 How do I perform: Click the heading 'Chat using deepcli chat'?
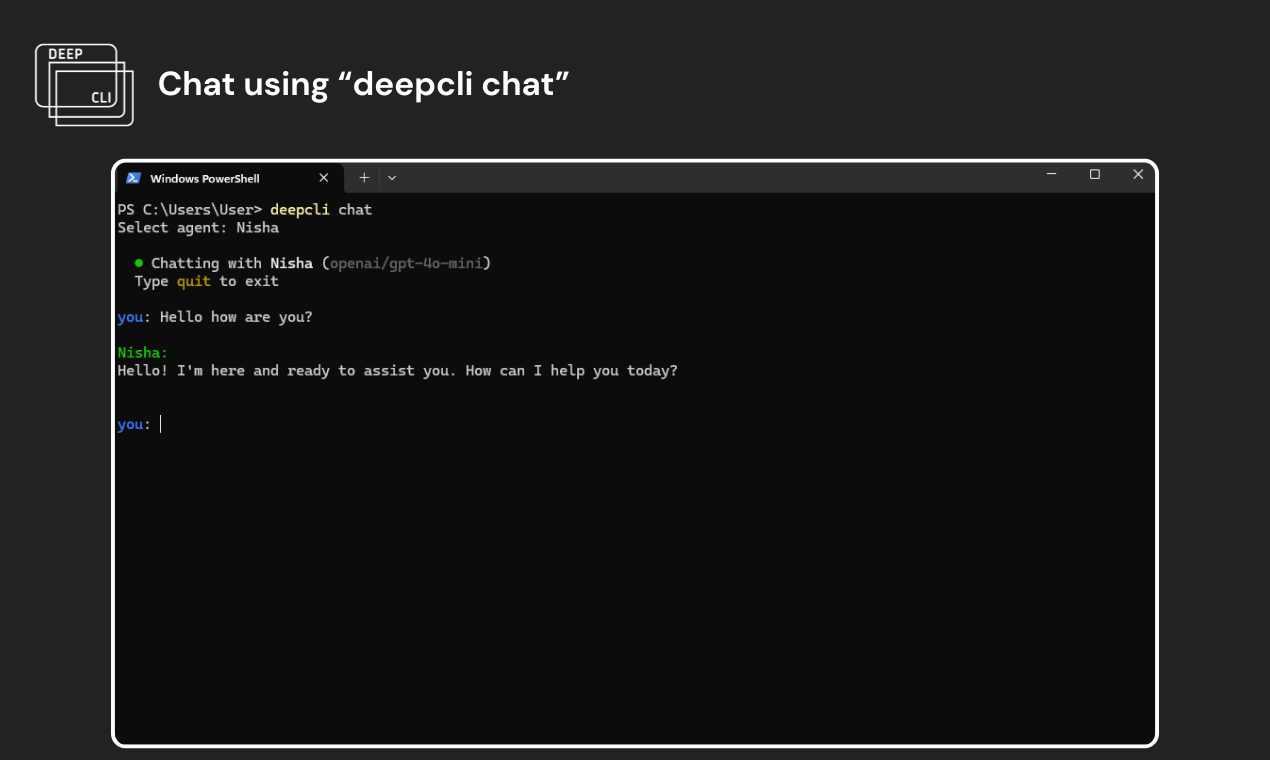[x=364, y=84]
